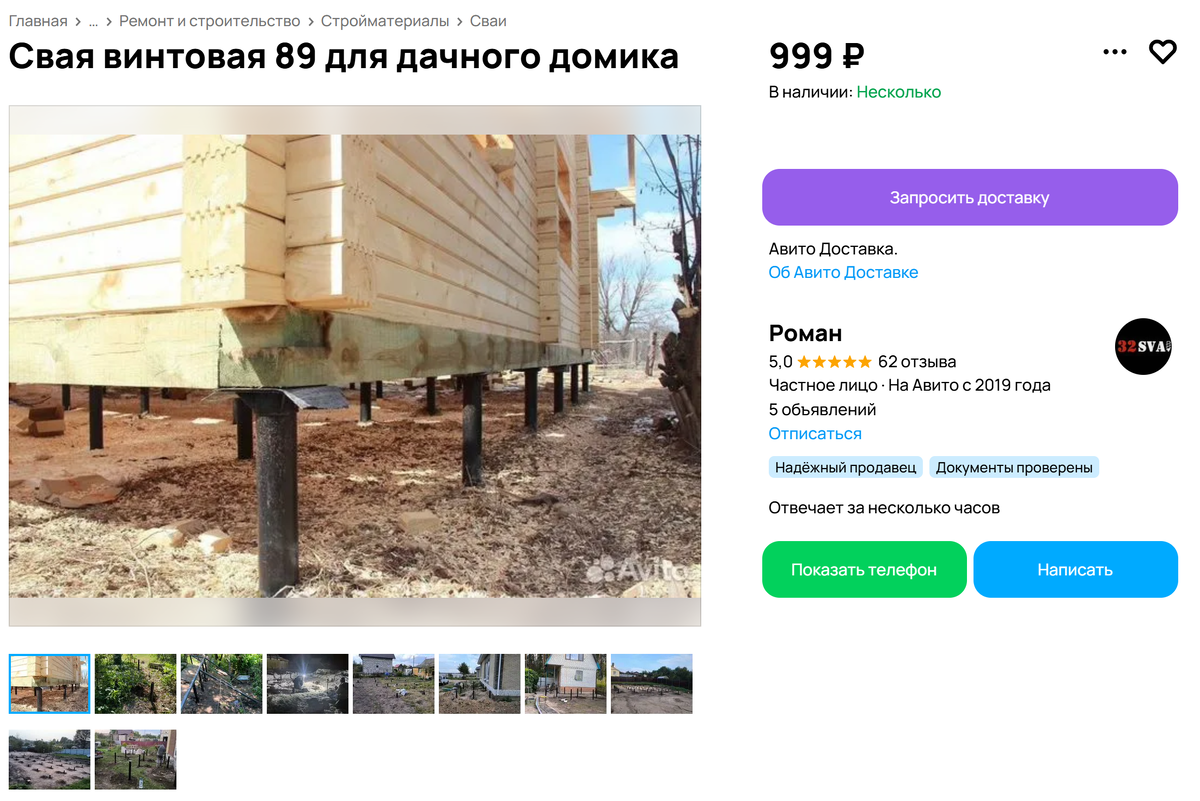This screenshot has height=801, width=1200.
Task: Select second thumbnail with green garden piles
Action: click(136, 684)
